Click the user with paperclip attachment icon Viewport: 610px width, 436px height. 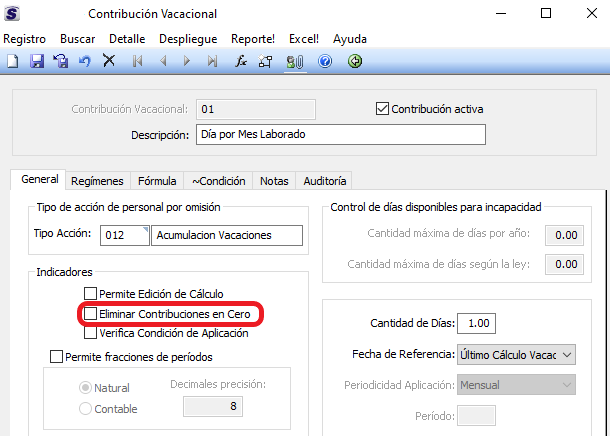294,62
